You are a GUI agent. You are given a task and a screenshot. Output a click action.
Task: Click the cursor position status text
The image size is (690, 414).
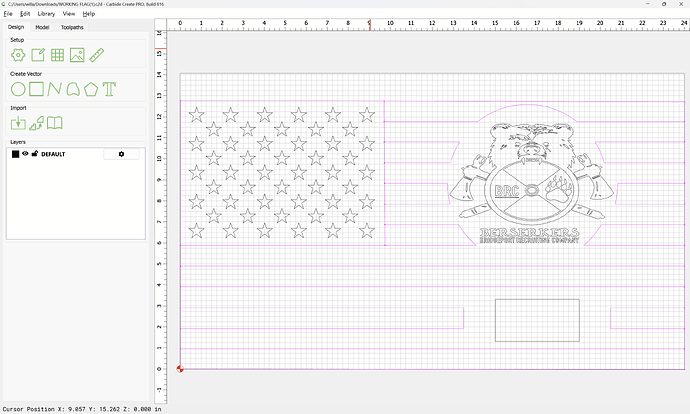tap(82, 409)
